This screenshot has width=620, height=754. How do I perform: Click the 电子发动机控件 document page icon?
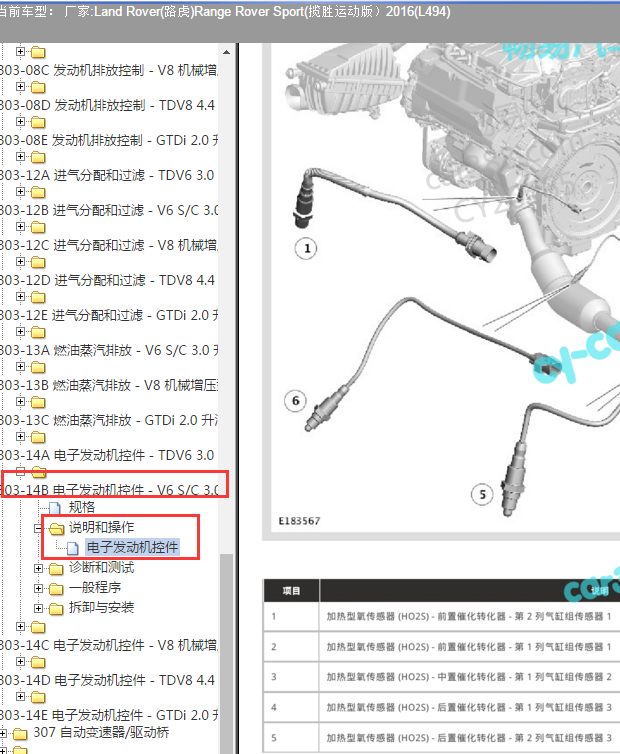click(x=72, y=548)
